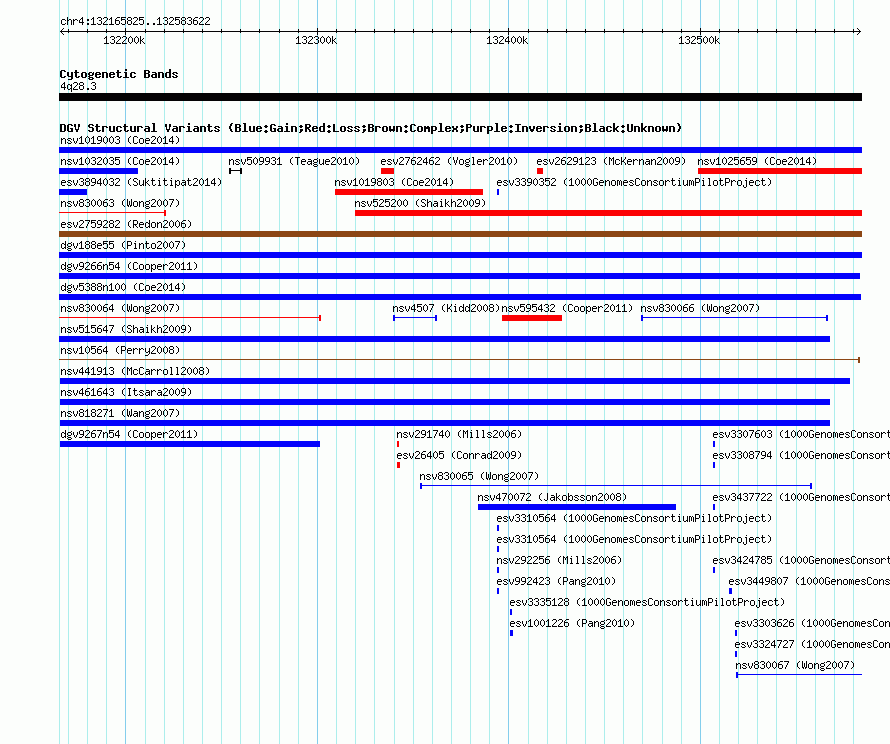Click the 4q28.3 cytogenetic band bar
The width and height of the screenshot is (890, 744).
click(460, 97)
